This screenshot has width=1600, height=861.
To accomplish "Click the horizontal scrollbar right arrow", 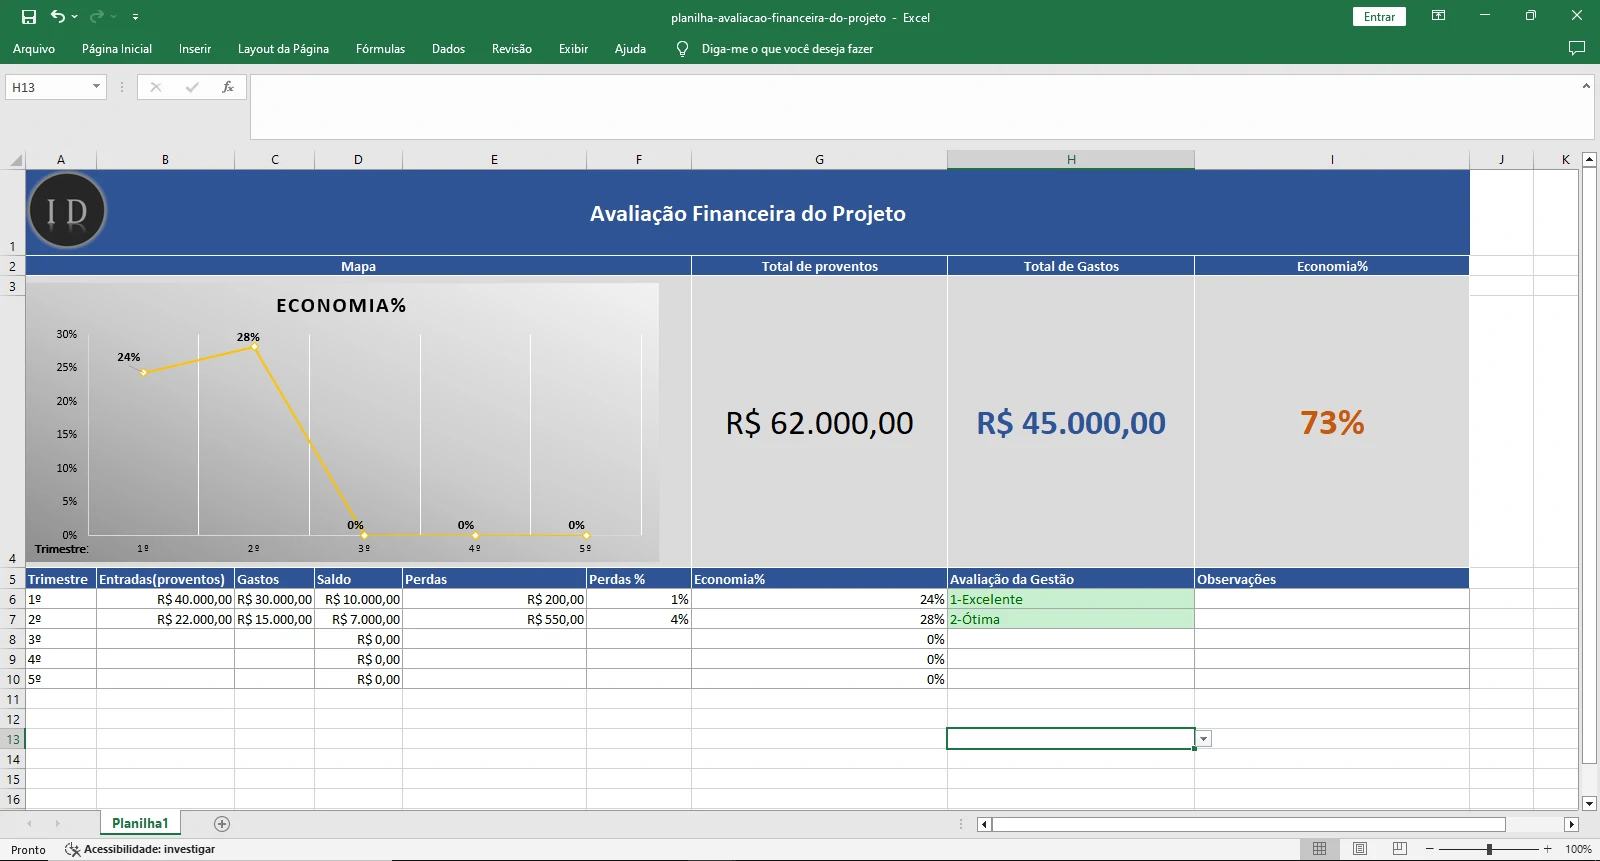I will (x=1571, y=824).
